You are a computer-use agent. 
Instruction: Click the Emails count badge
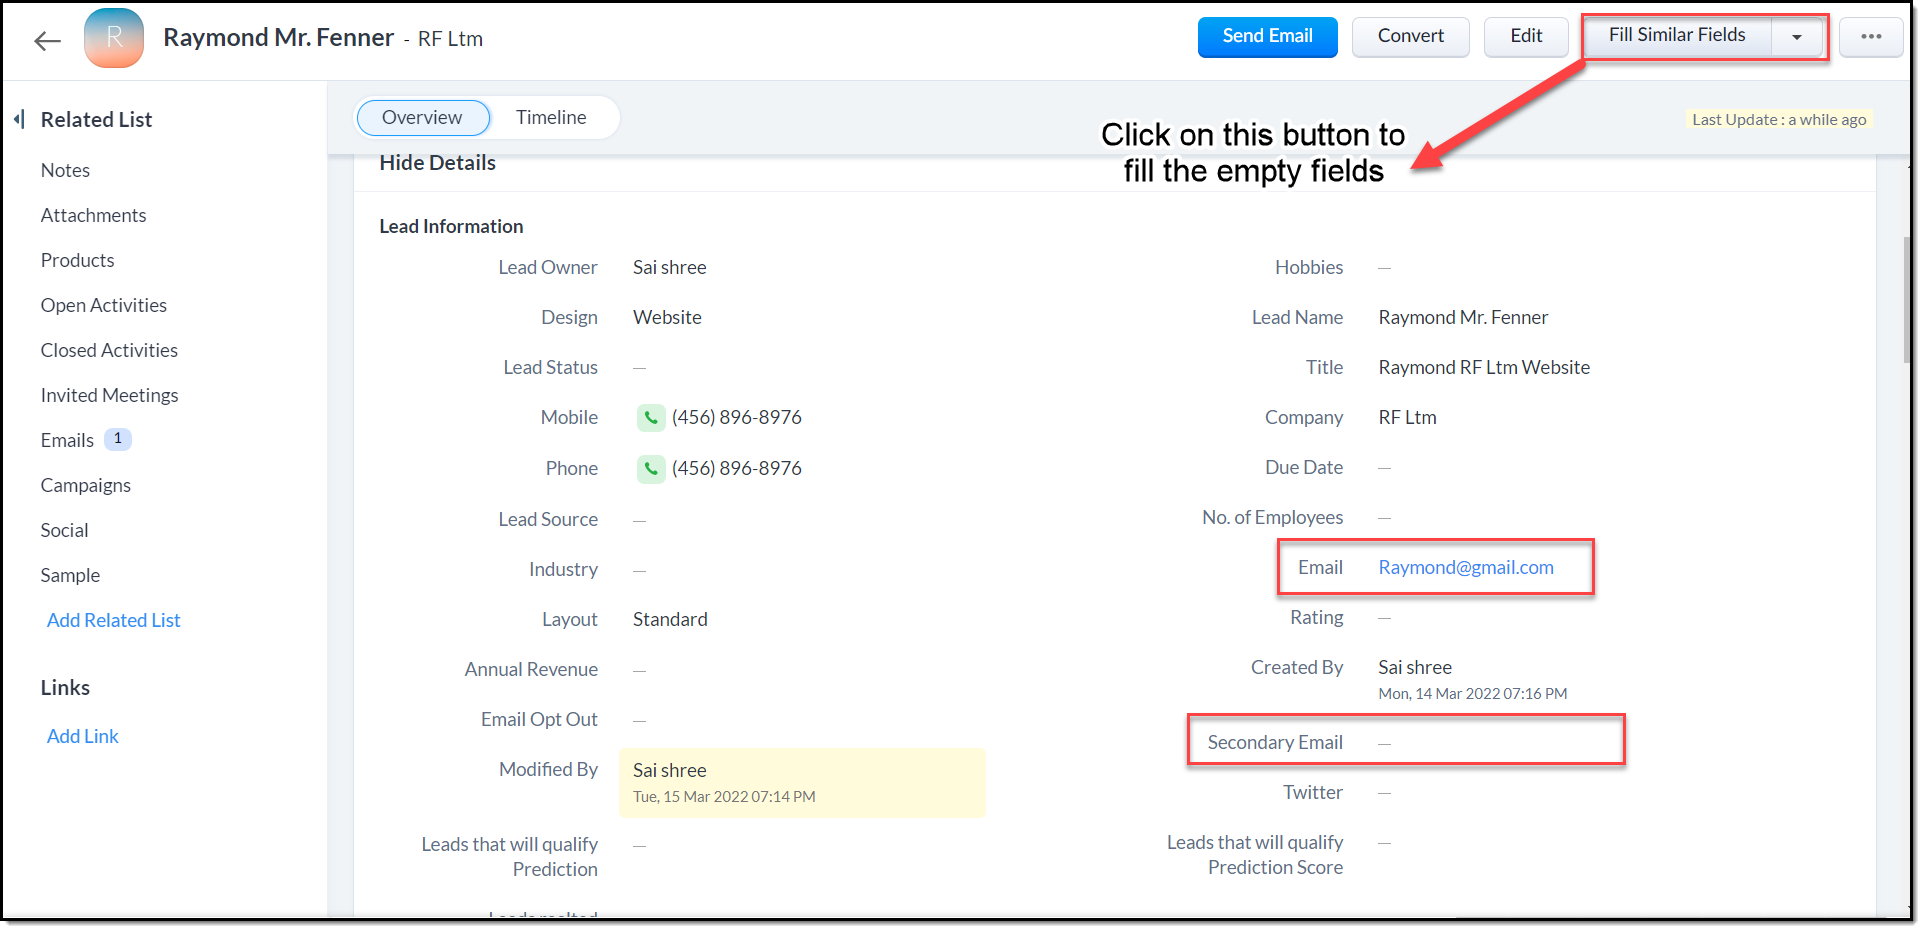pyautogui.click(x=118, y=439)
